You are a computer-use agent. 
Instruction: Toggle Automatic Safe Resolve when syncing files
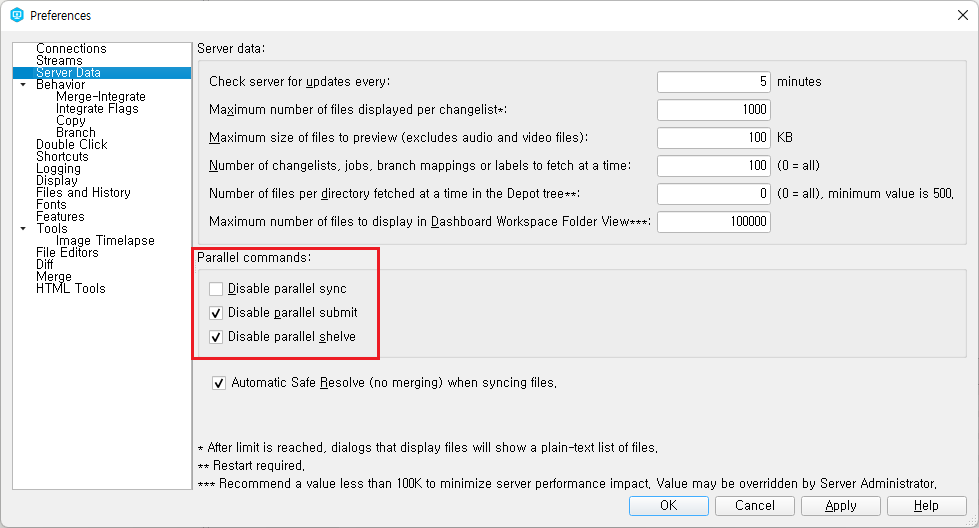219,383
